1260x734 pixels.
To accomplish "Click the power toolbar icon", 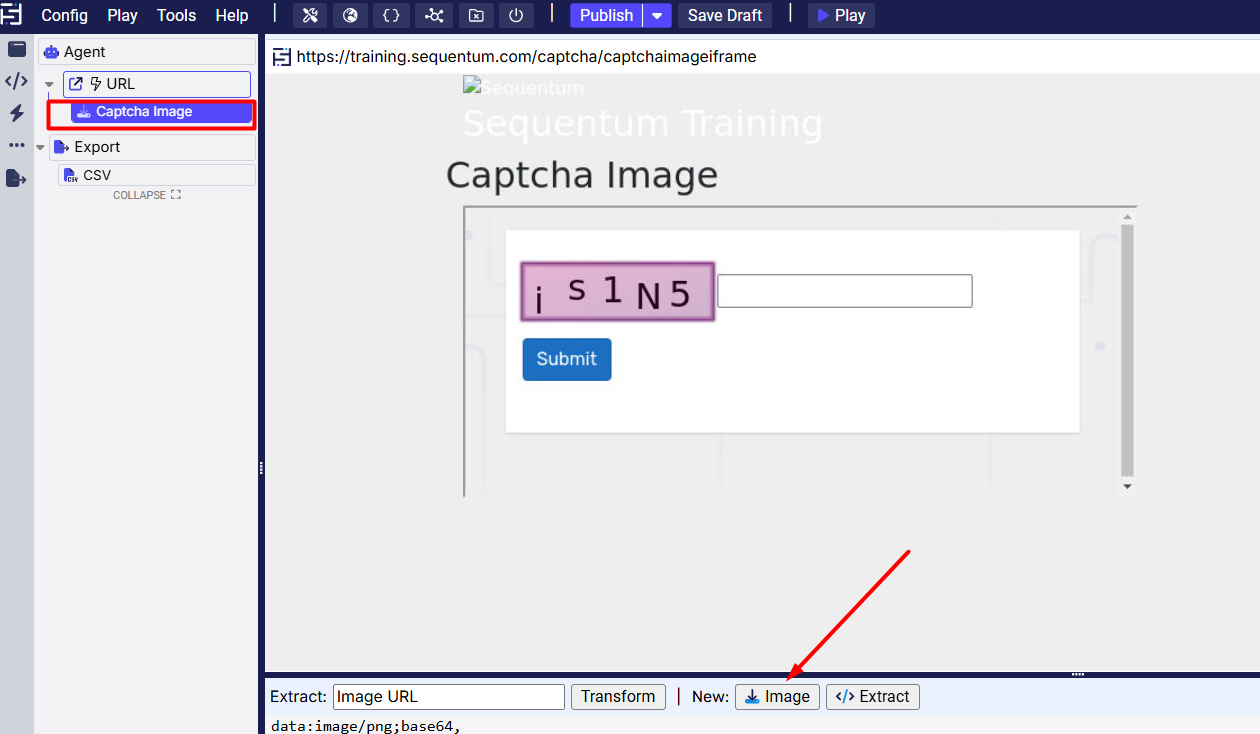I will point(516,15).
